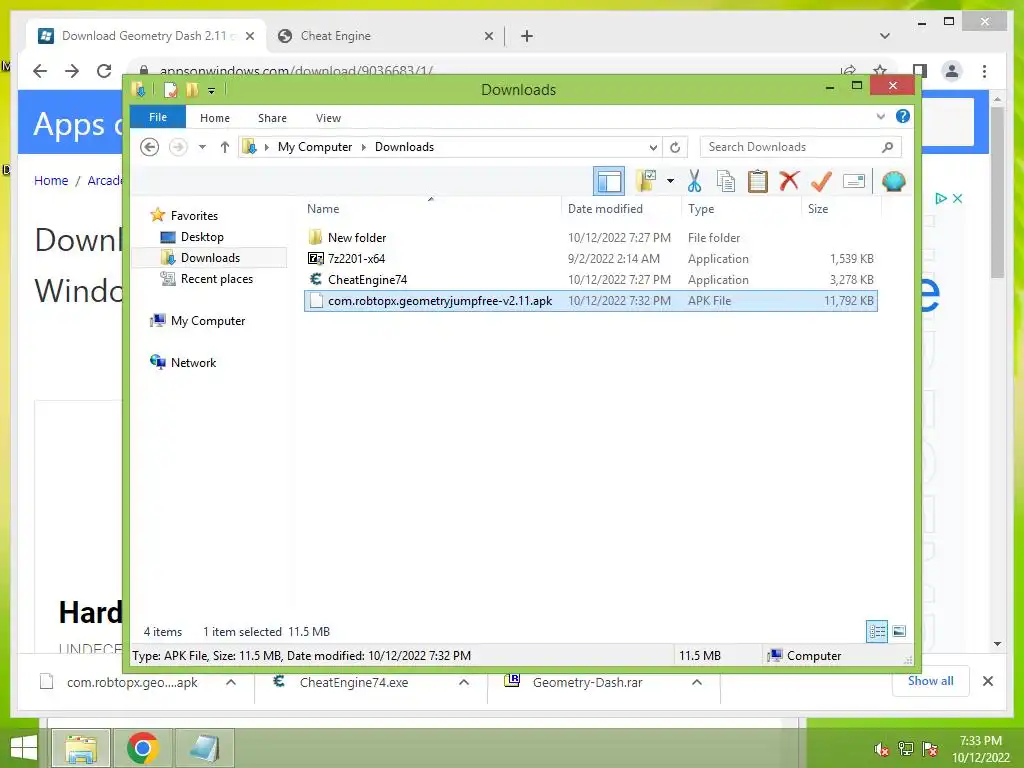Open the File tab in Explorer
This screenshot has height=768, width=1024.
[158, 117]
